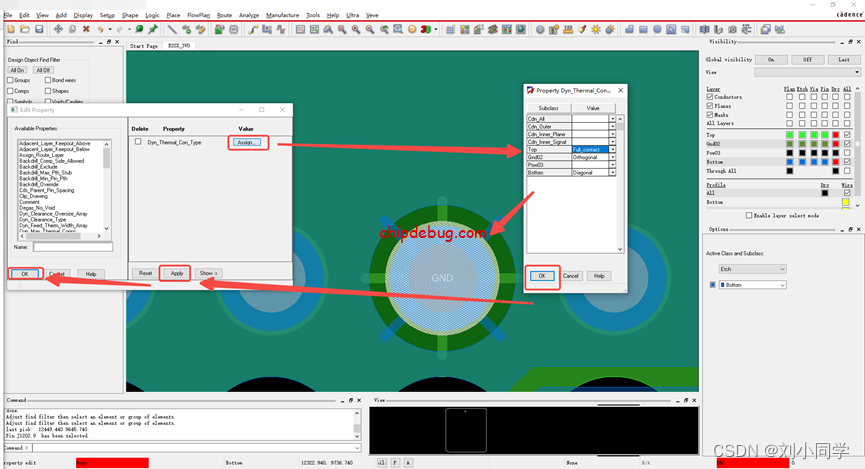Click Apply in Edit Property dialog

[x=176, y=273]
